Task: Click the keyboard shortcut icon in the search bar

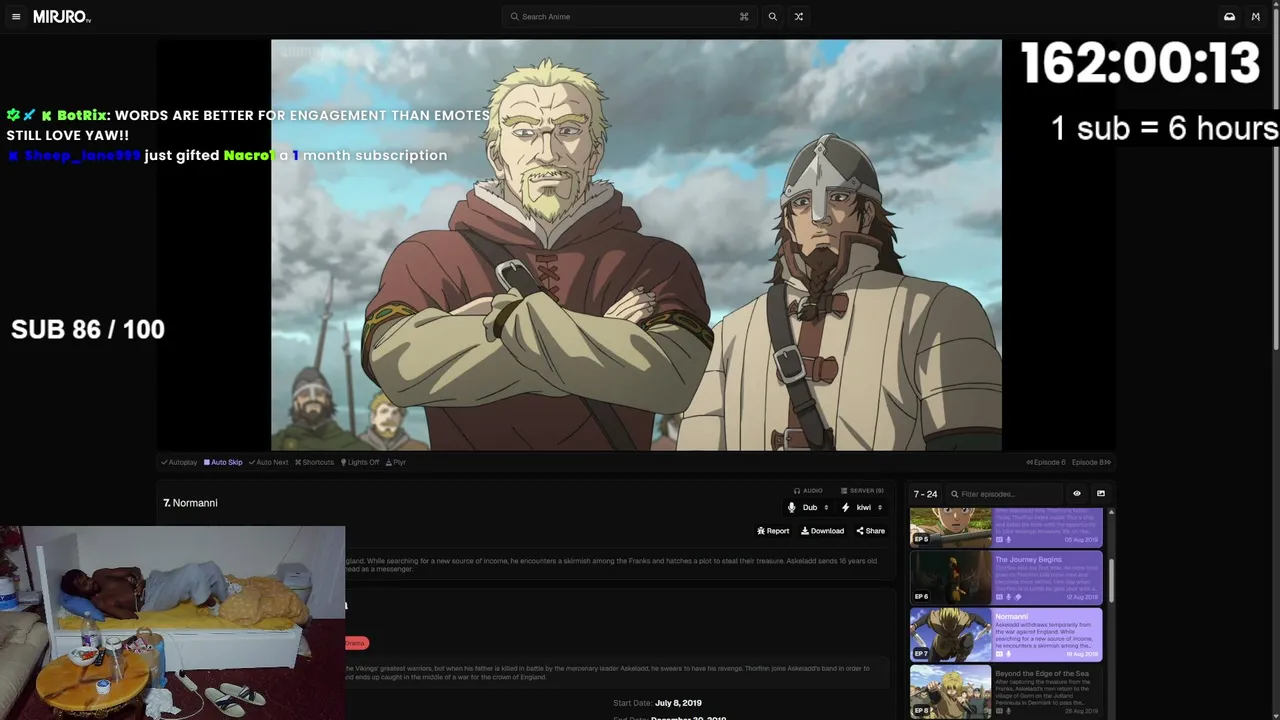Action: tap(744, 17)
